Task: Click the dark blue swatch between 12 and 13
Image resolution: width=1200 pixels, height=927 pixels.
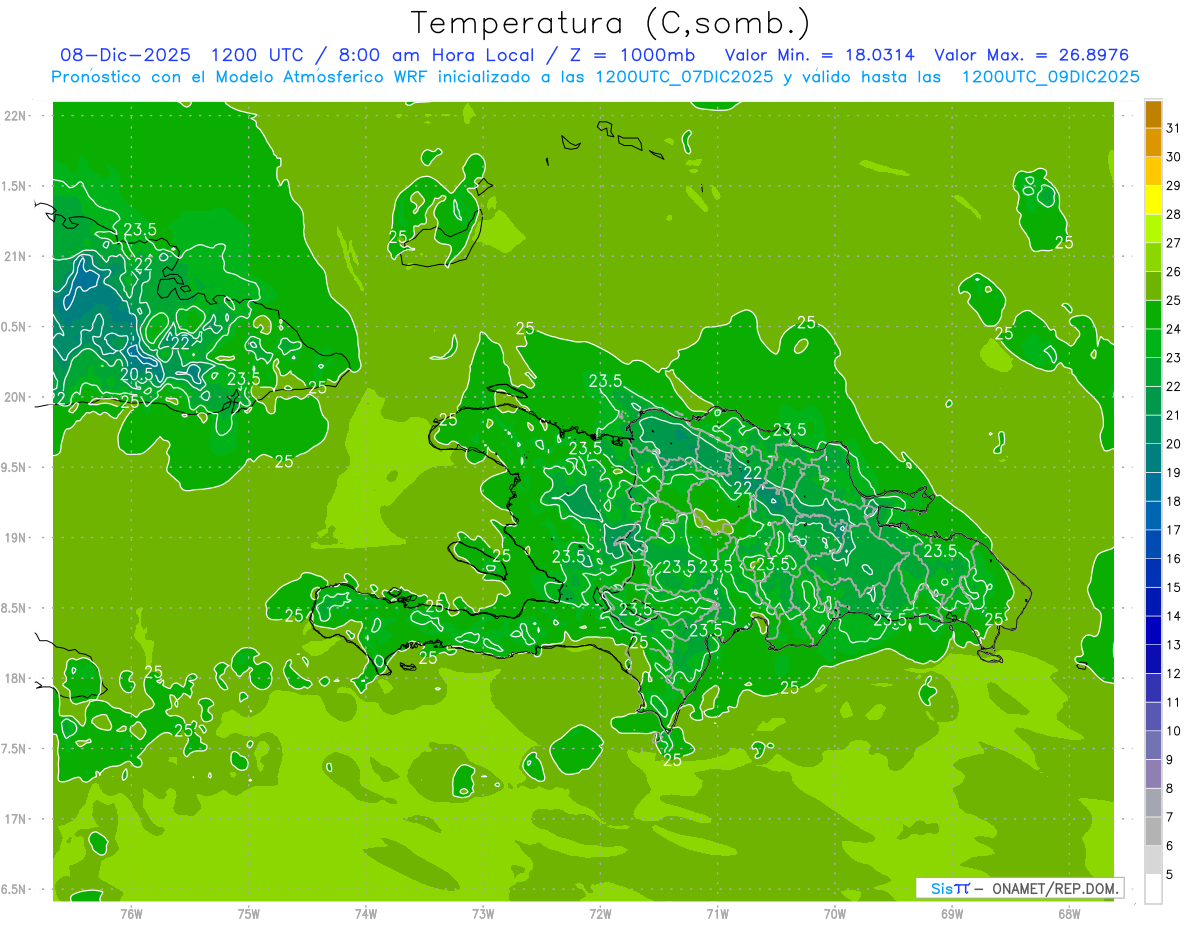Action: click(x=1153, y=659)
